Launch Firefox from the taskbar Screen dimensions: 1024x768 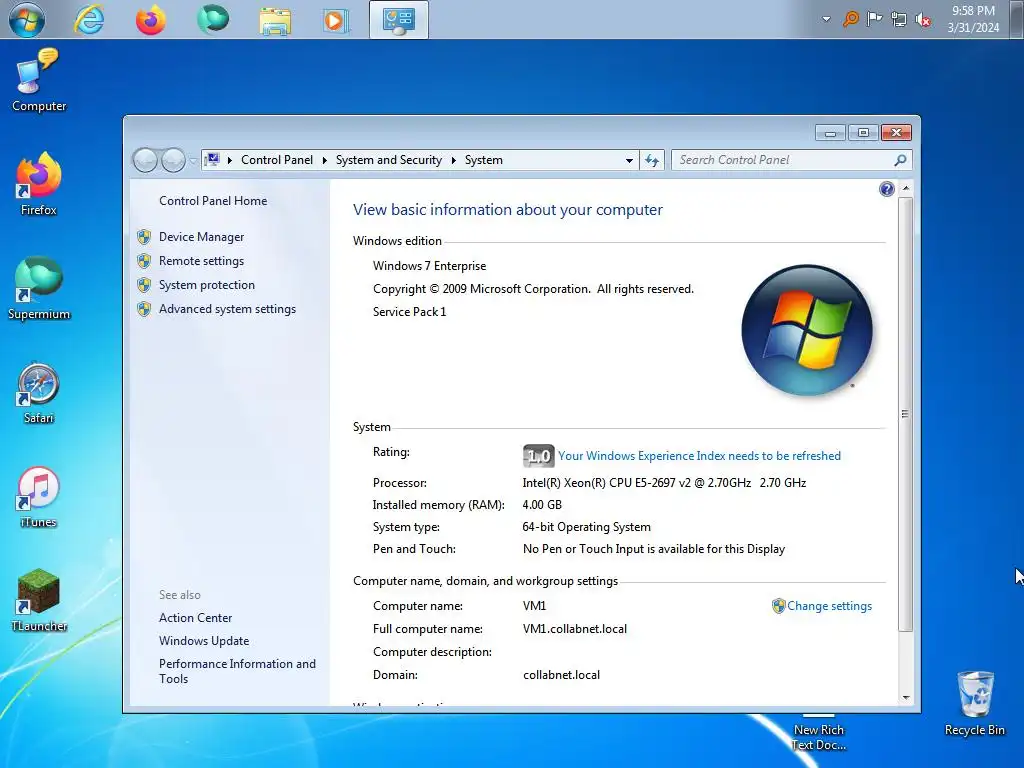click(x=151, y=20)
